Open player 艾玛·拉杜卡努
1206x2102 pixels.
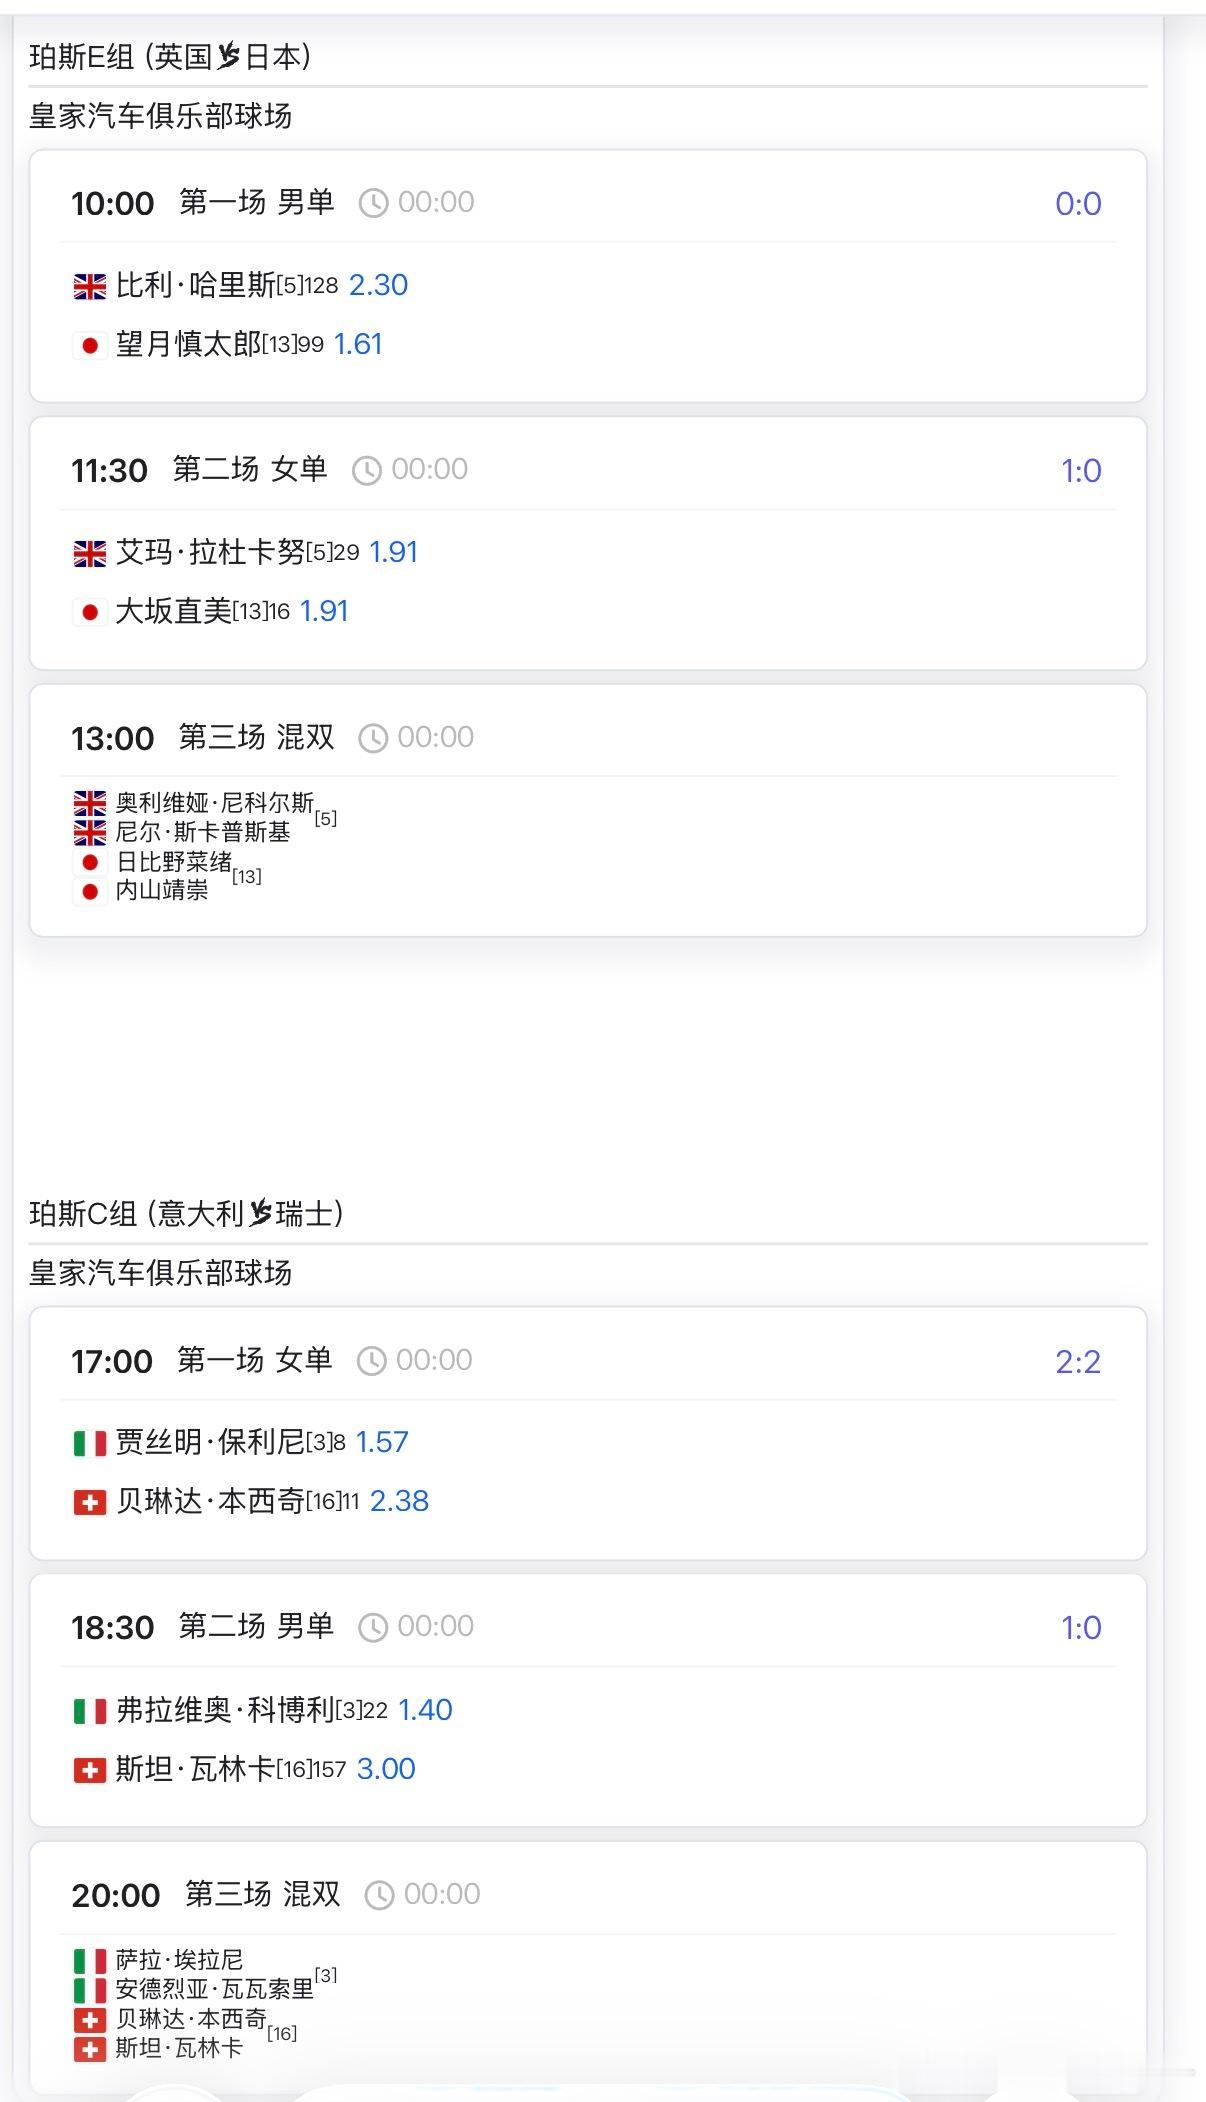(x=210, y=552)
